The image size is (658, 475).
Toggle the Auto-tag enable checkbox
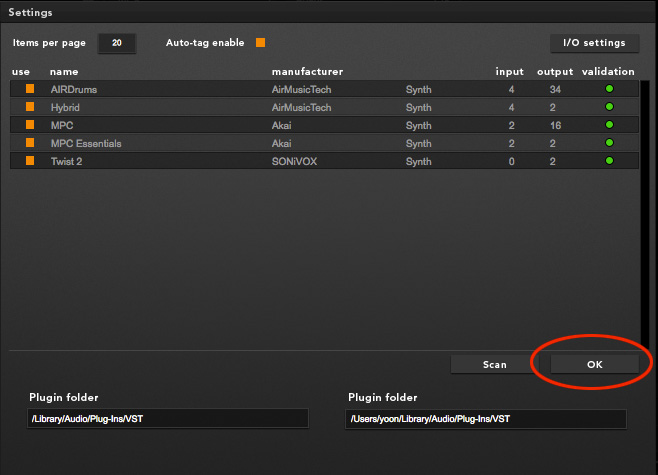click(x=260, y=43)
